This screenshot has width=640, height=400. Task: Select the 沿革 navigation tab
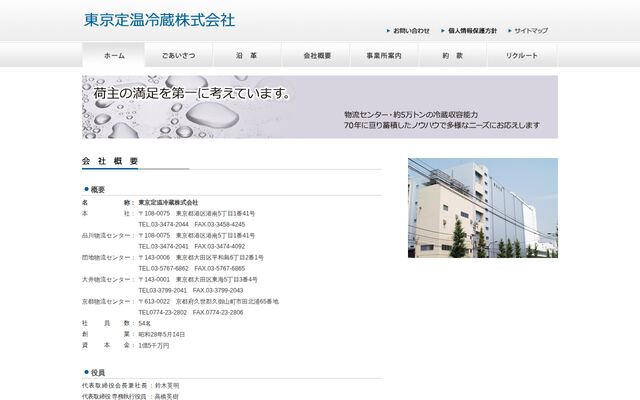click(x=247, y=55)
